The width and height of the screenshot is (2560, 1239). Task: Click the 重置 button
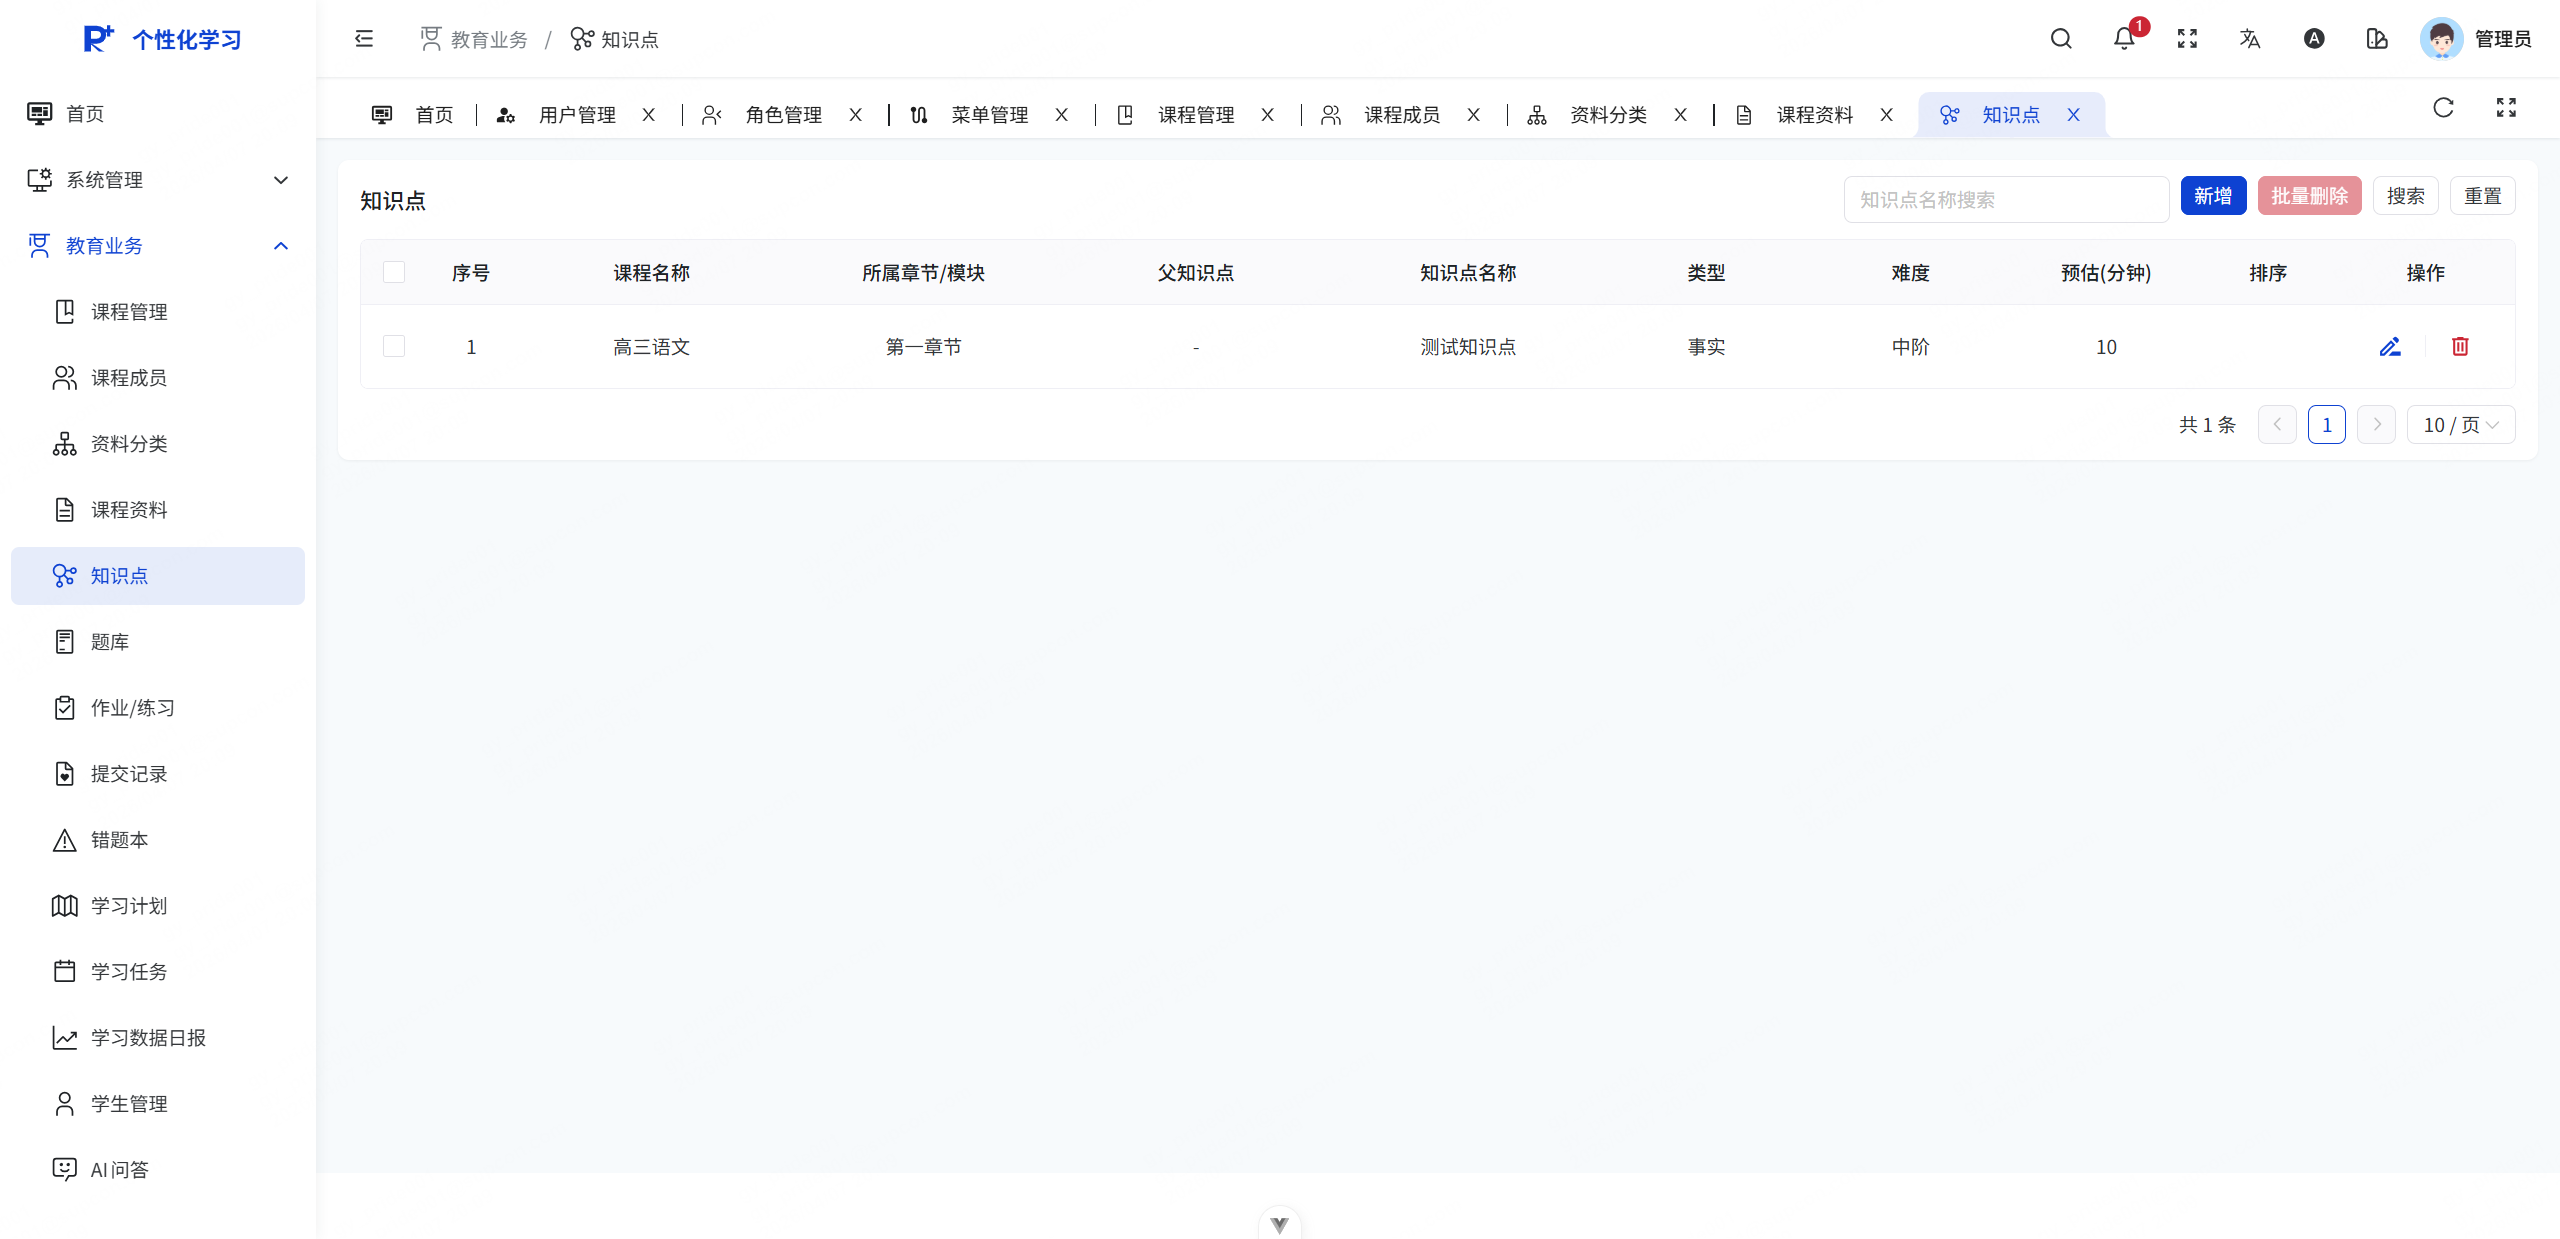click(2482, 196)
